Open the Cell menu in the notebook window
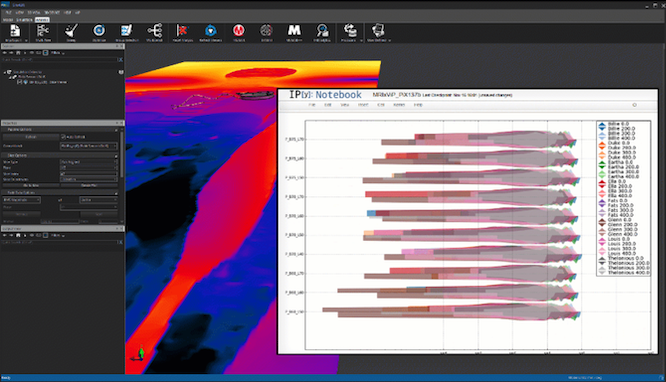666x382 pixels. (381, 105)
